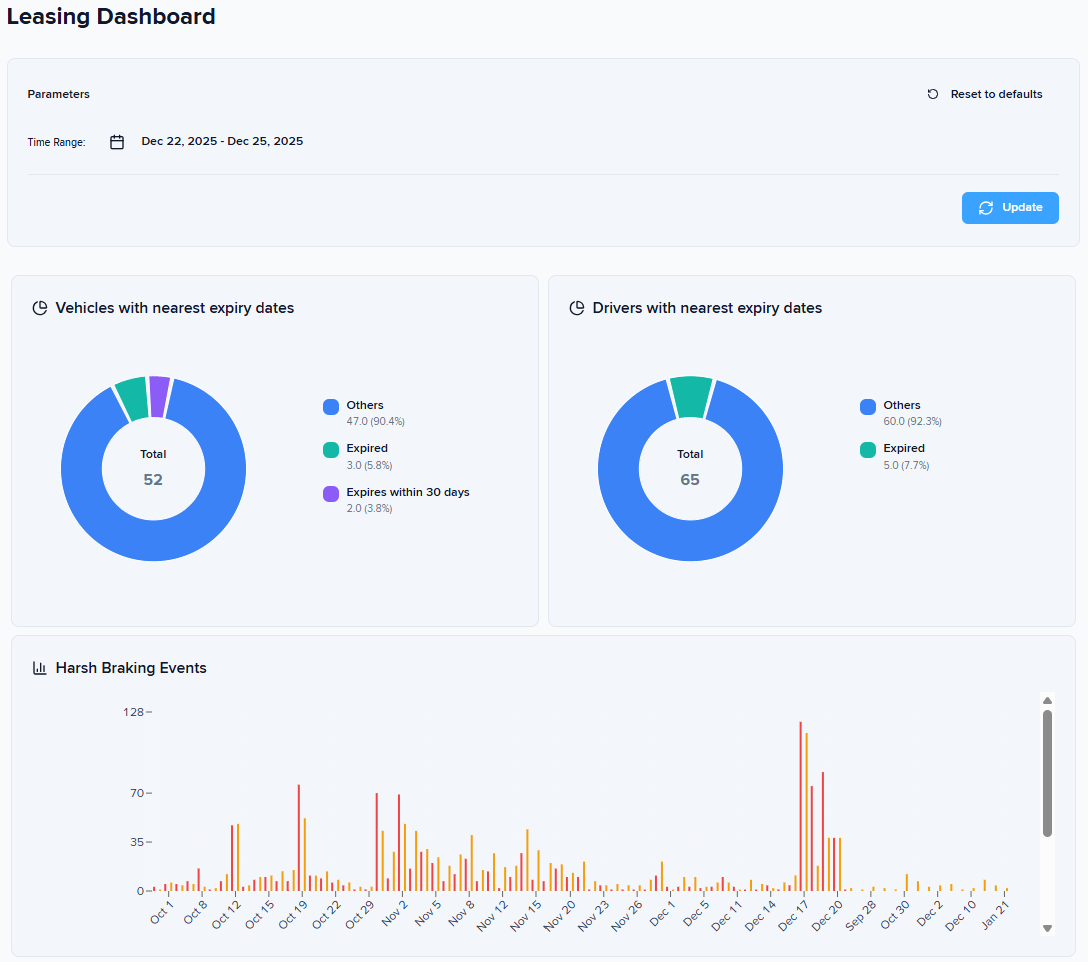Image resolution: width=1088 pixels, height=962 pixels.
Task: Click the pie icon beside Vehicles expiry title
Action: coord(40,308)
